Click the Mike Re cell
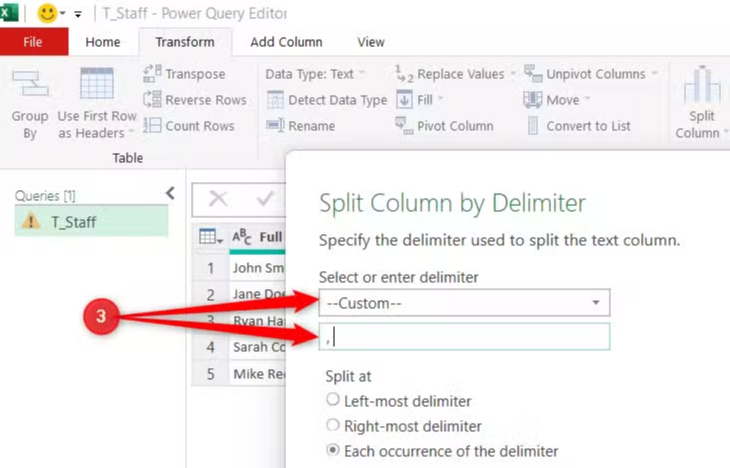Viewport: 730px width, 468px height. pos(257,373)
